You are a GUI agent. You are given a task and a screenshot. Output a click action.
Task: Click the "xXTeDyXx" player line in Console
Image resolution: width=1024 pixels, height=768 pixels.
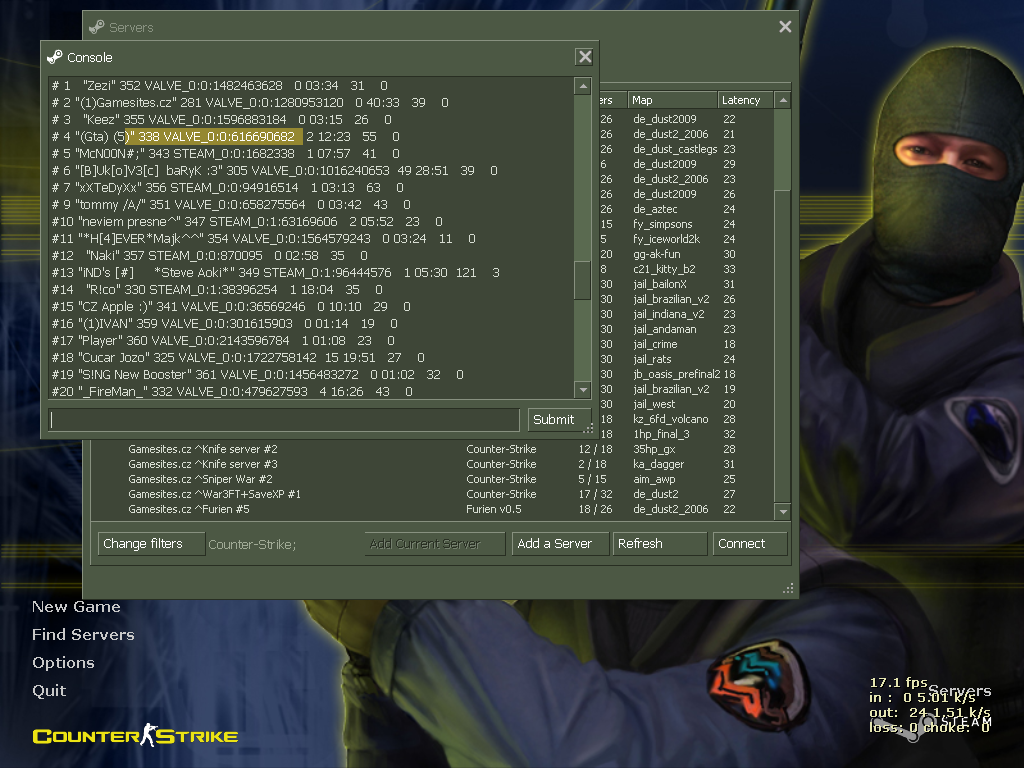[x=227, y=187]
